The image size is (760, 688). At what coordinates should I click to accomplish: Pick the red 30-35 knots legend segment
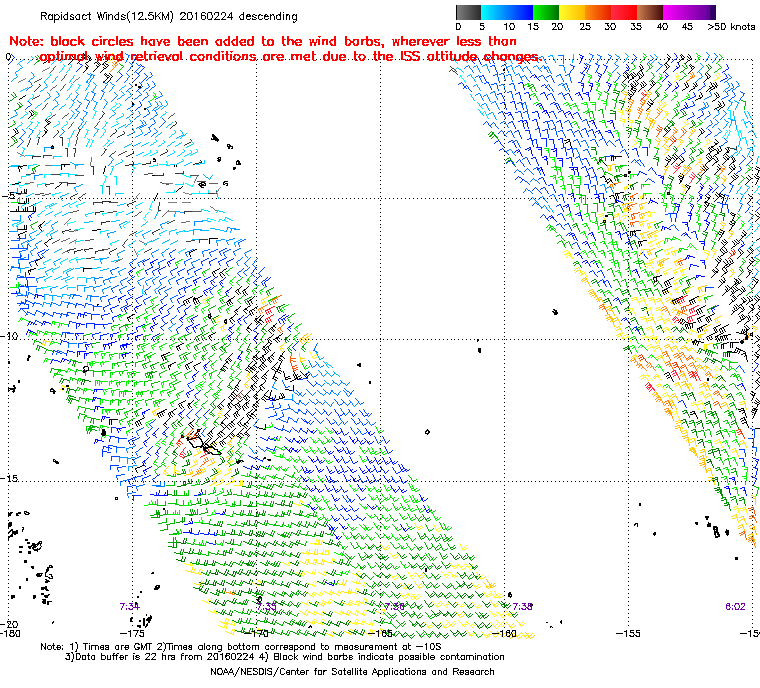click(624, 12)
